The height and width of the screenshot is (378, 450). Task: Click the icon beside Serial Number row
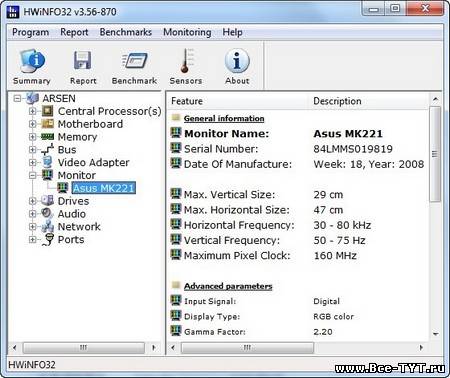(176, 148)
